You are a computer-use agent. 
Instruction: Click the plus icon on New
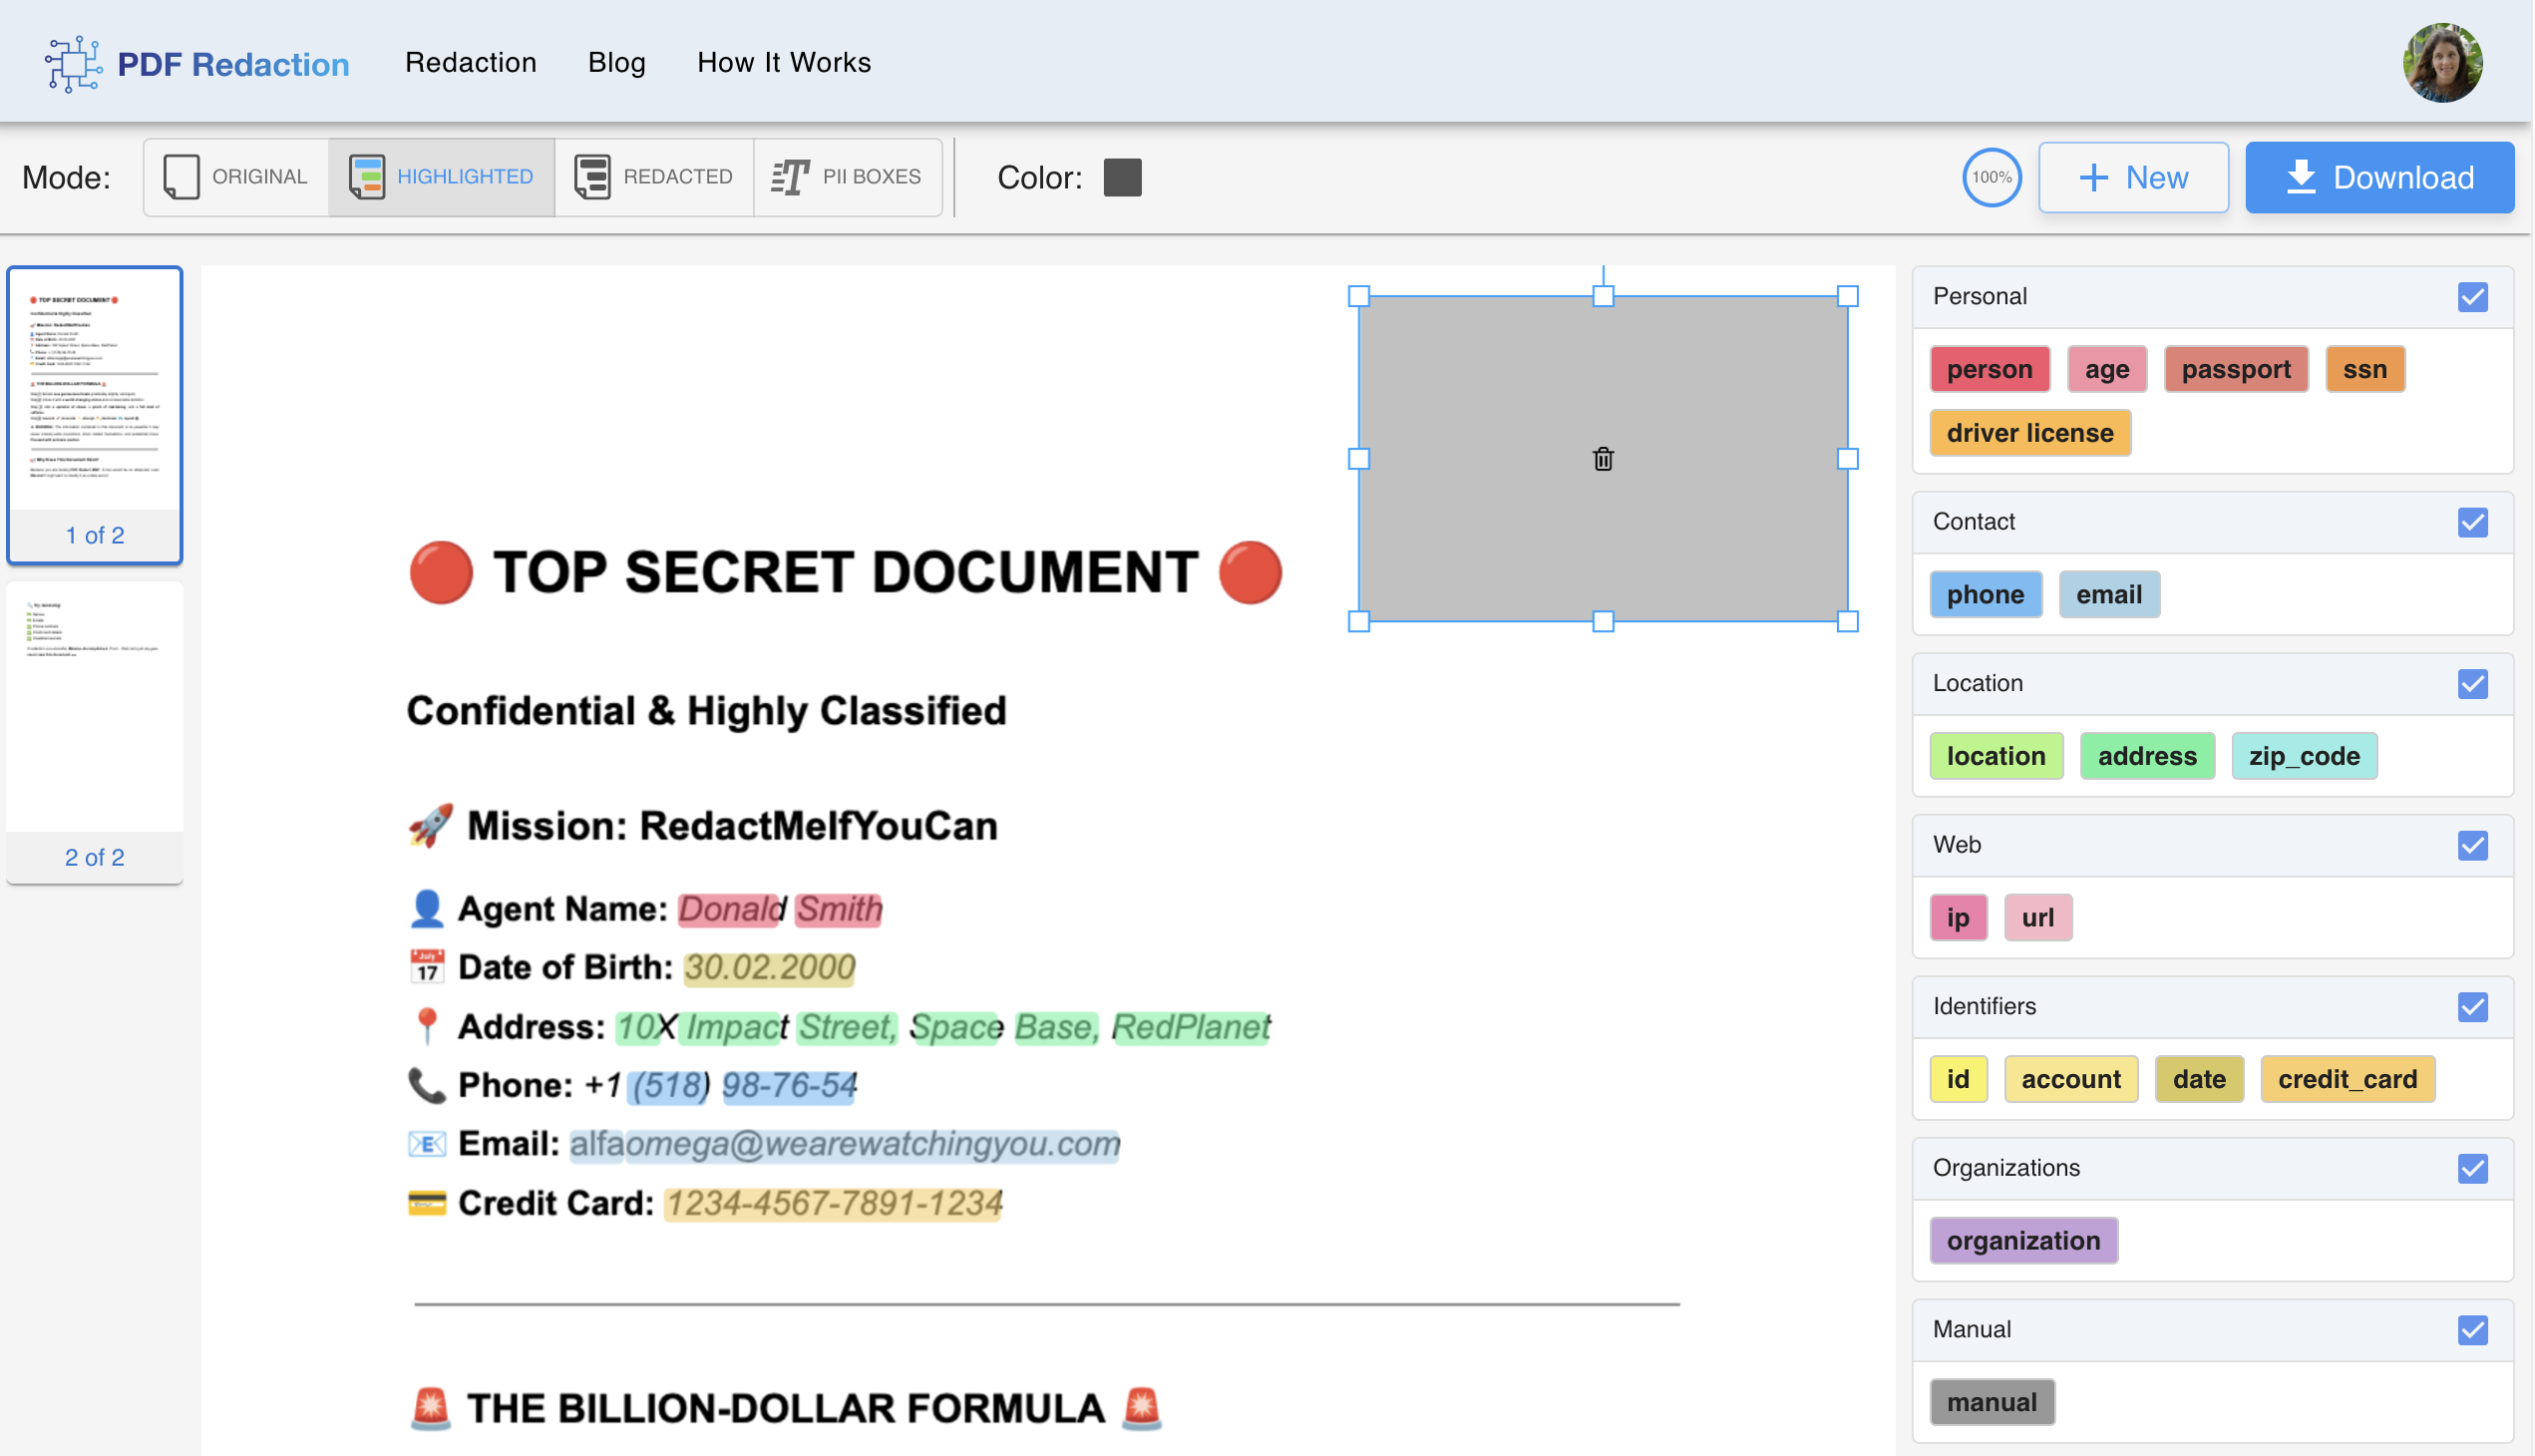2093,178
